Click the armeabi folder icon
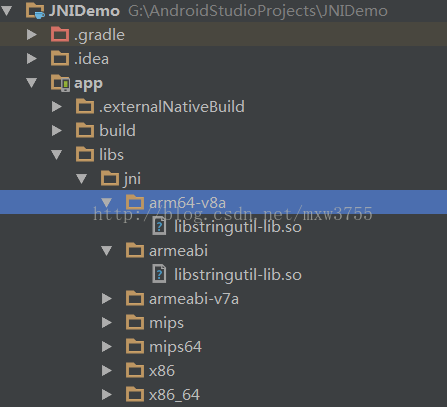 click(135, 250)
